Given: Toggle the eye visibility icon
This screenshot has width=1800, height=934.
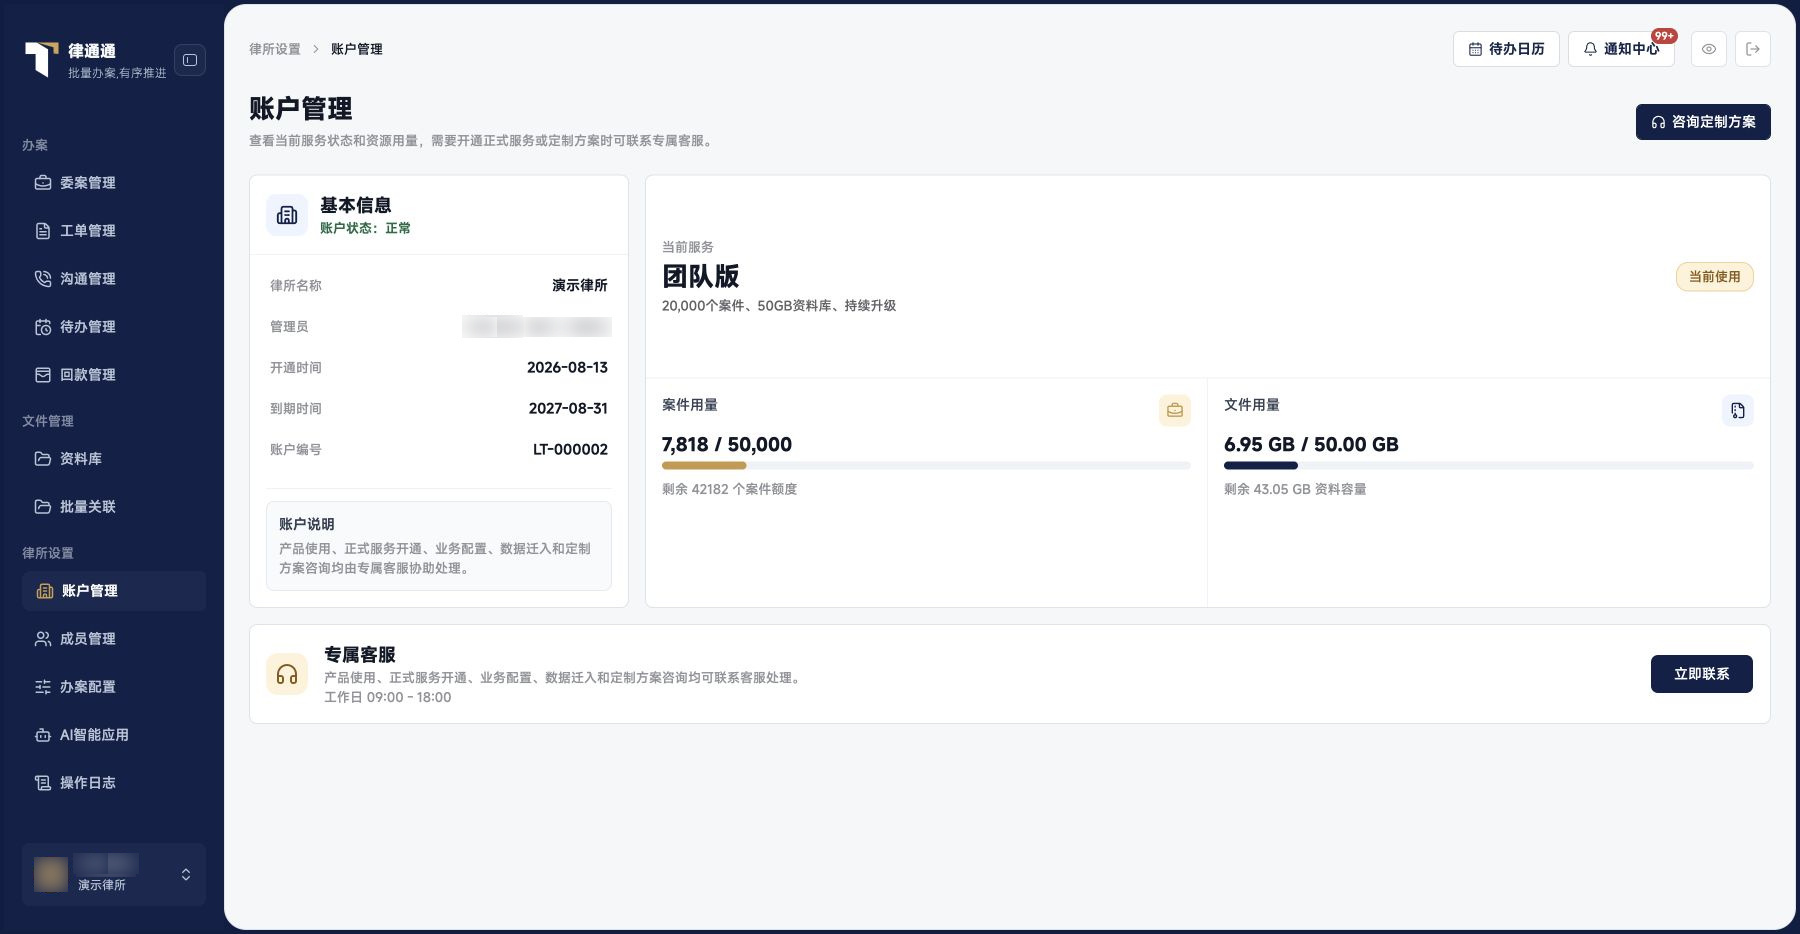Looking at the screenshot, I should 1709,49.
